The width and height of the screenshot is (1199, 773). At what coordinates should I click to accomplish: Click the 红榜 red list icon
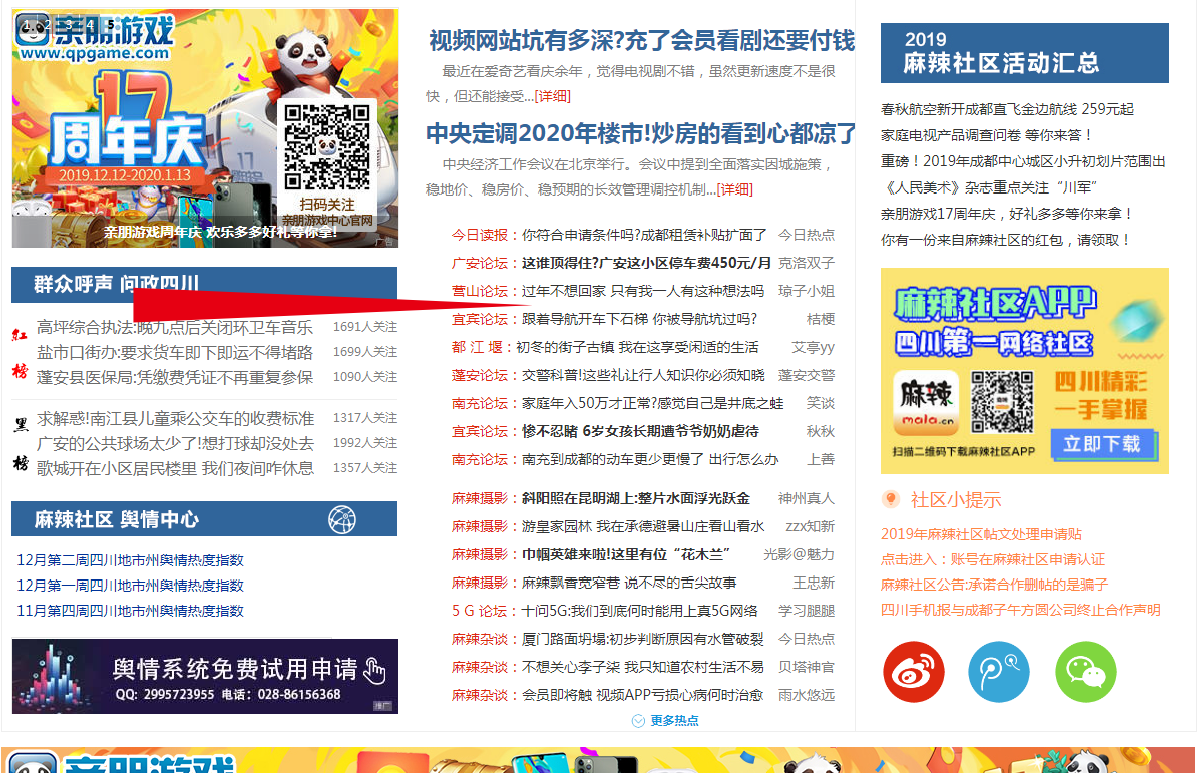click(20, 352)
